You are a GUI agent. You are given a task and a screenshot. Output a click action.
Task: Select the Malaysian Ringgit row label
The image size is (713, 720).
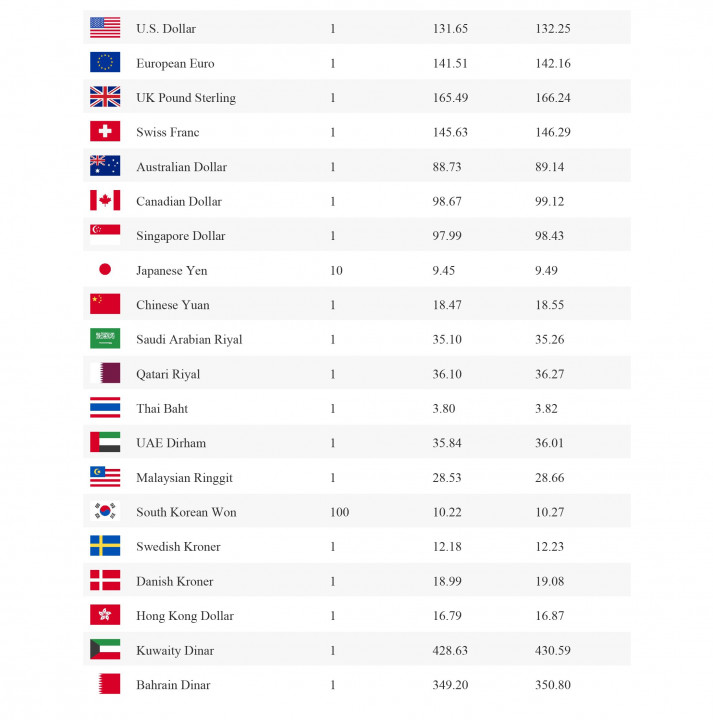click(x=185, y=478)
